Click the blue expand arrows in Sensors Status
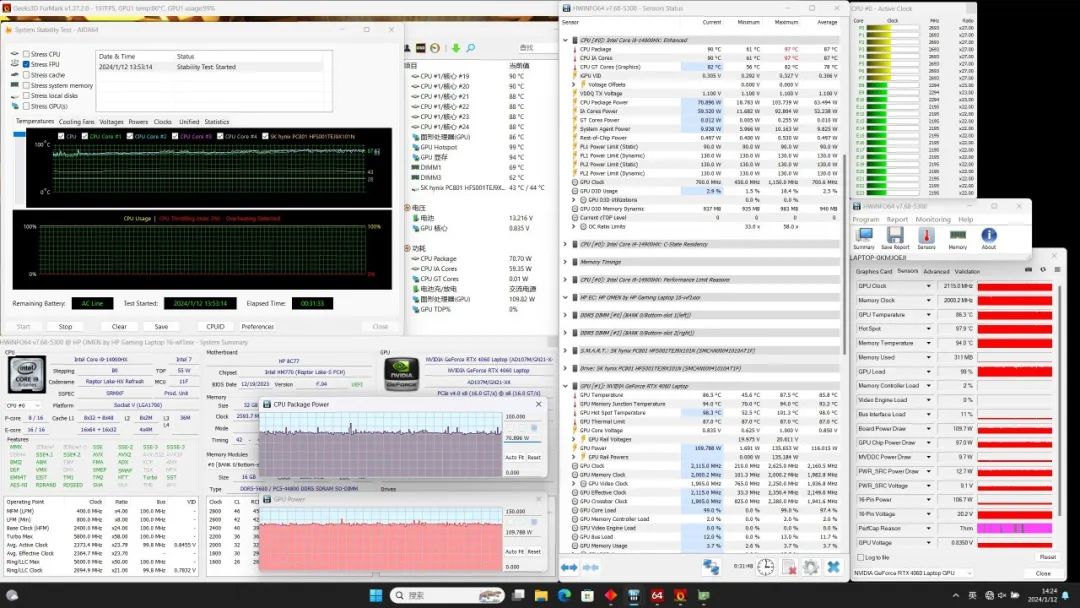 coord(569,567)
